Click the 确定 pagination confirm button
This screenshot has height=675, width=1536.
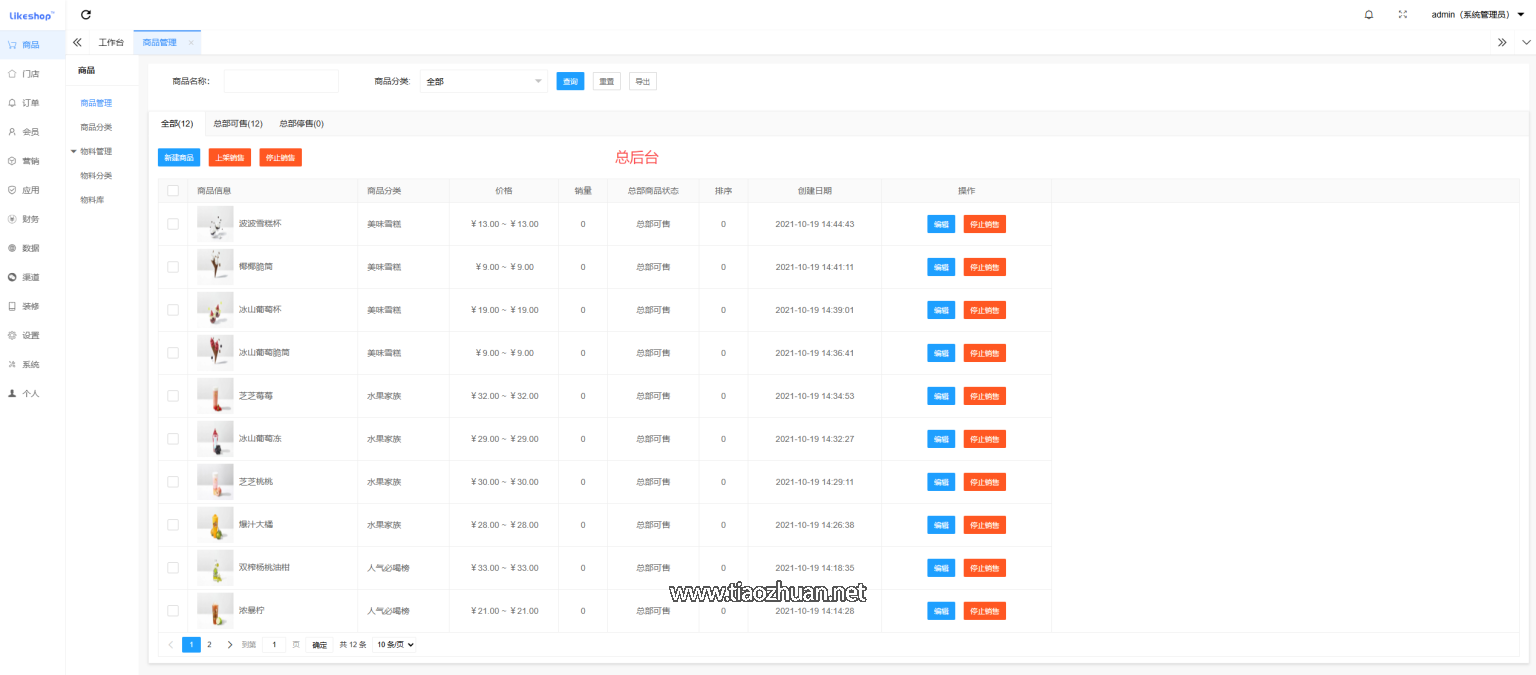[x=320, y=645]
